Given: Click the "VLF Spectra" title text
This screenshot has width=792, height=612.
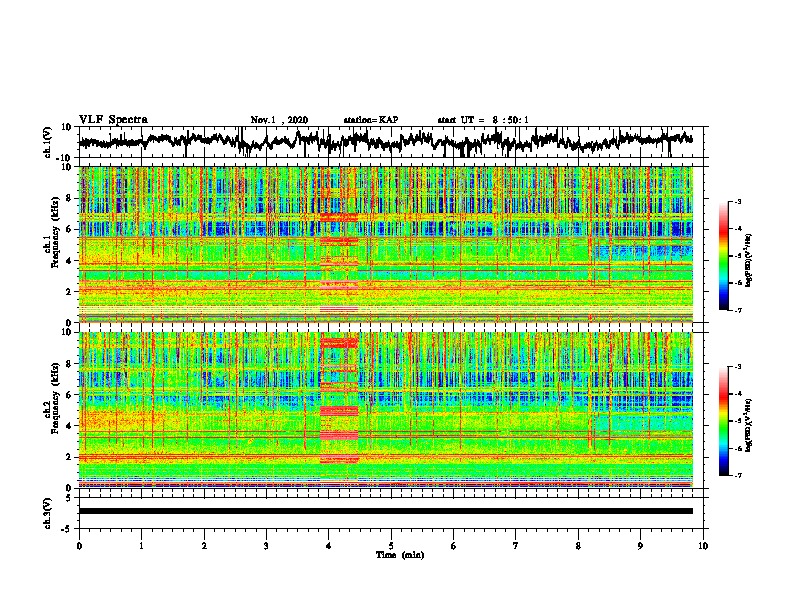Looking at the screenshot, I should pos(113,120).
